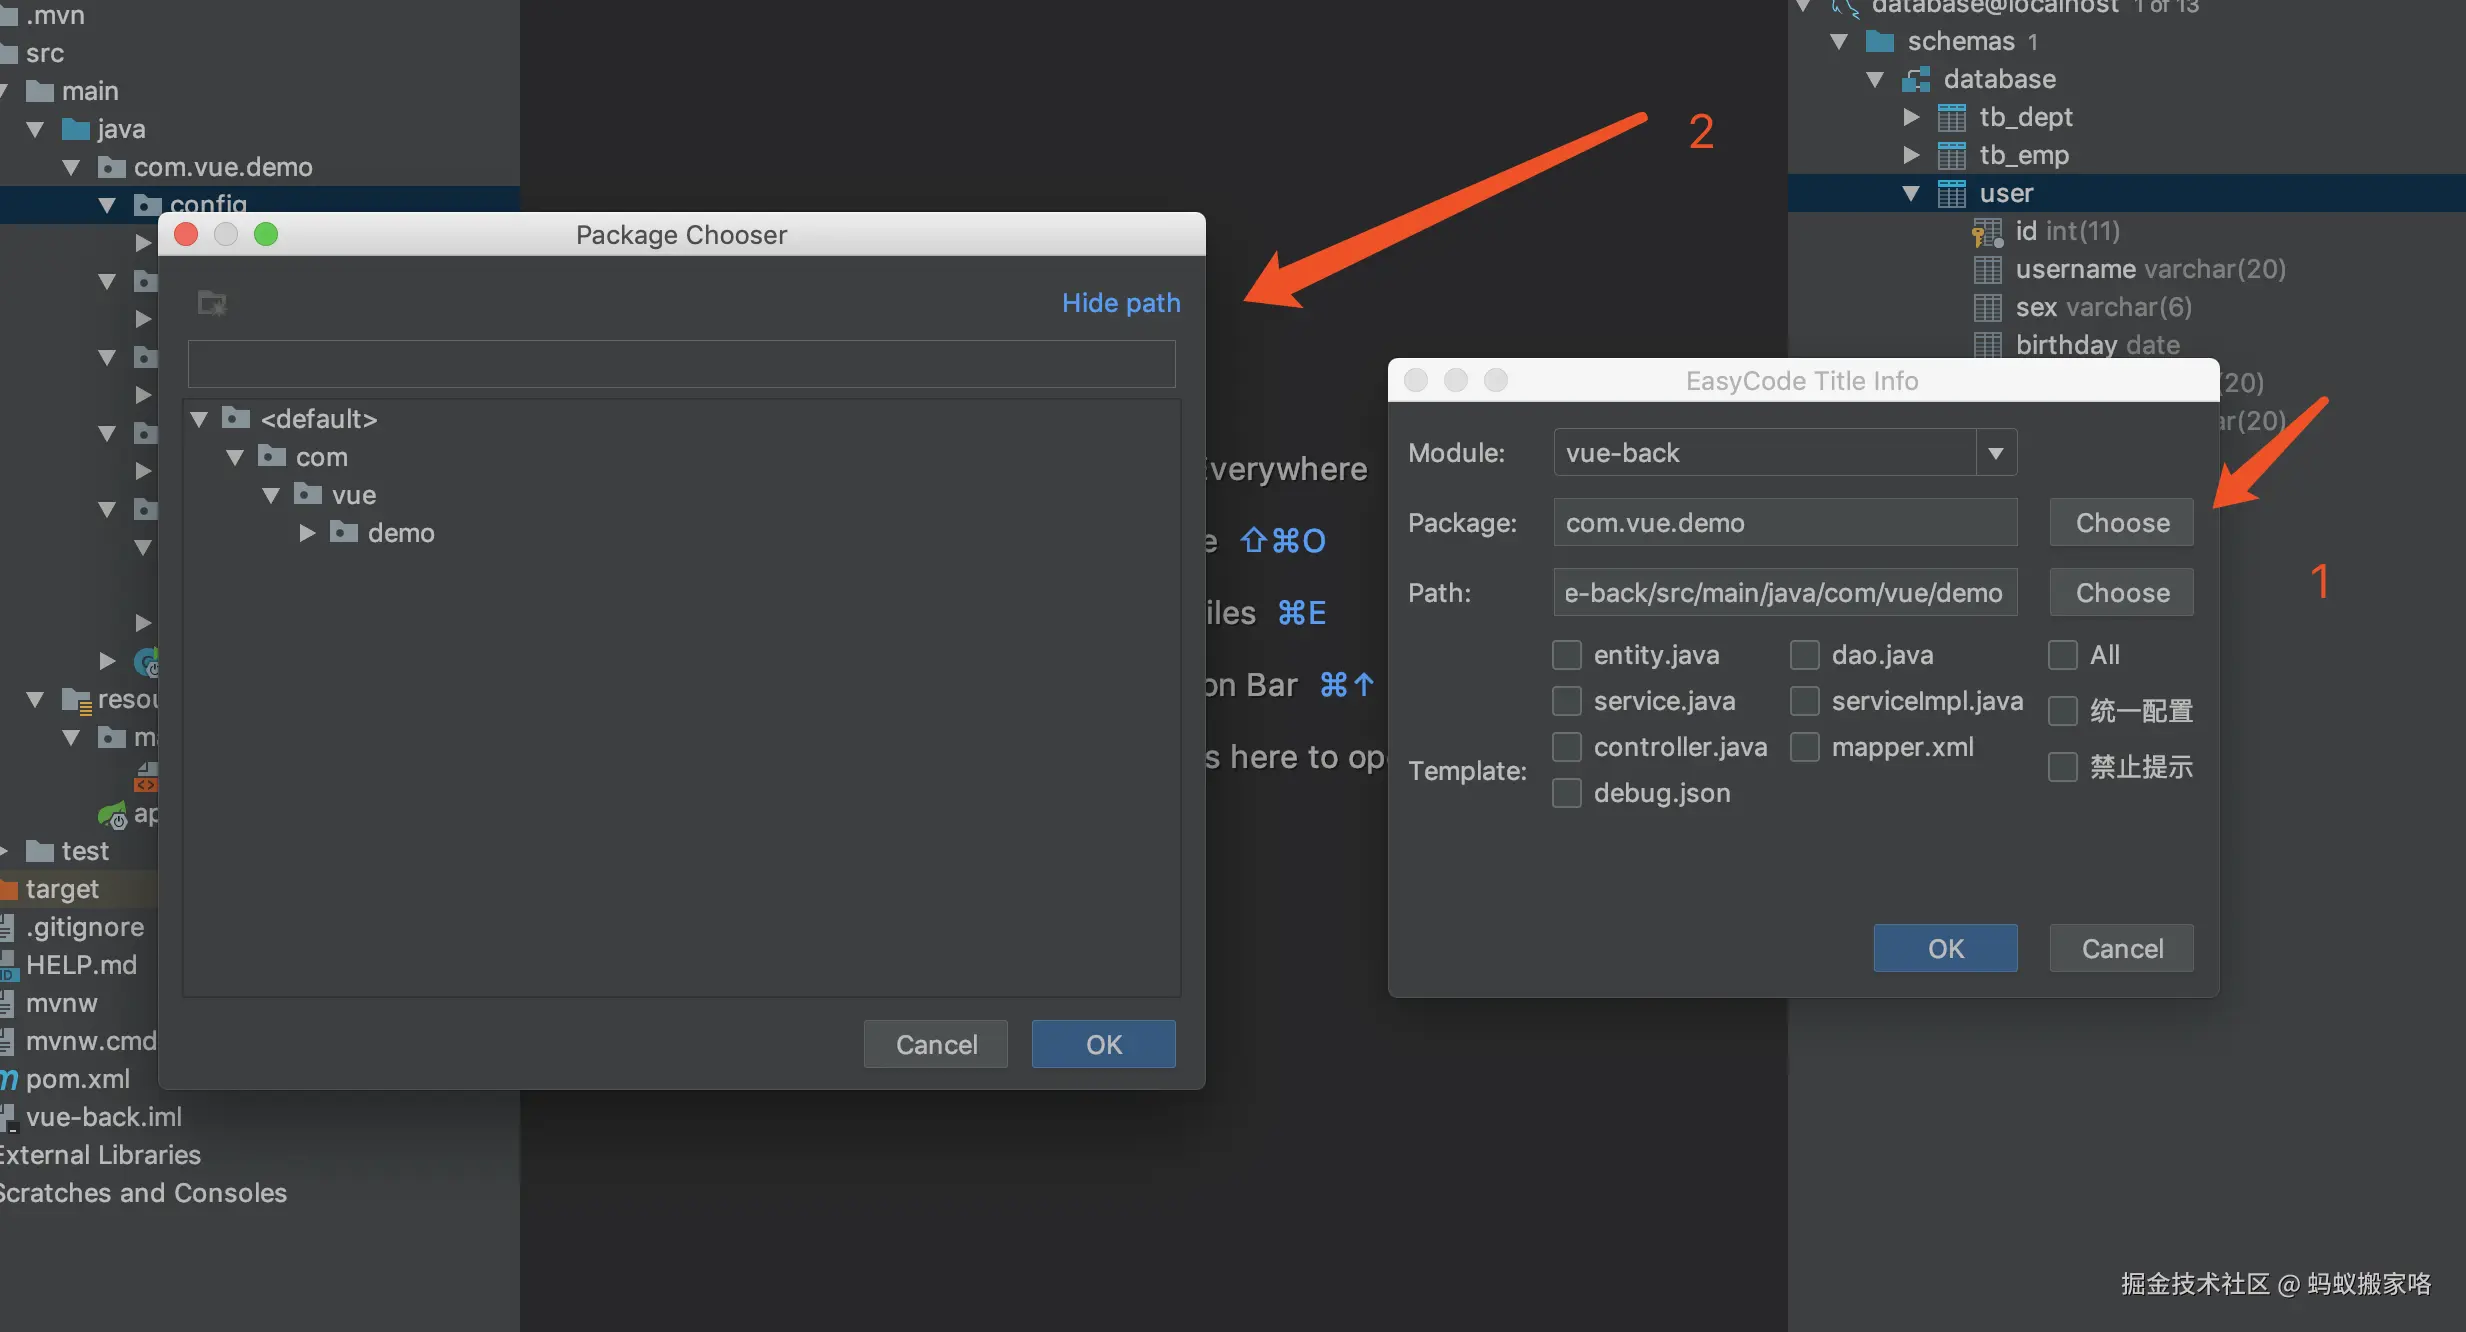2466x1332 pixels.
Task: Collapse the schemas node in database panel
Action: 1839,41
